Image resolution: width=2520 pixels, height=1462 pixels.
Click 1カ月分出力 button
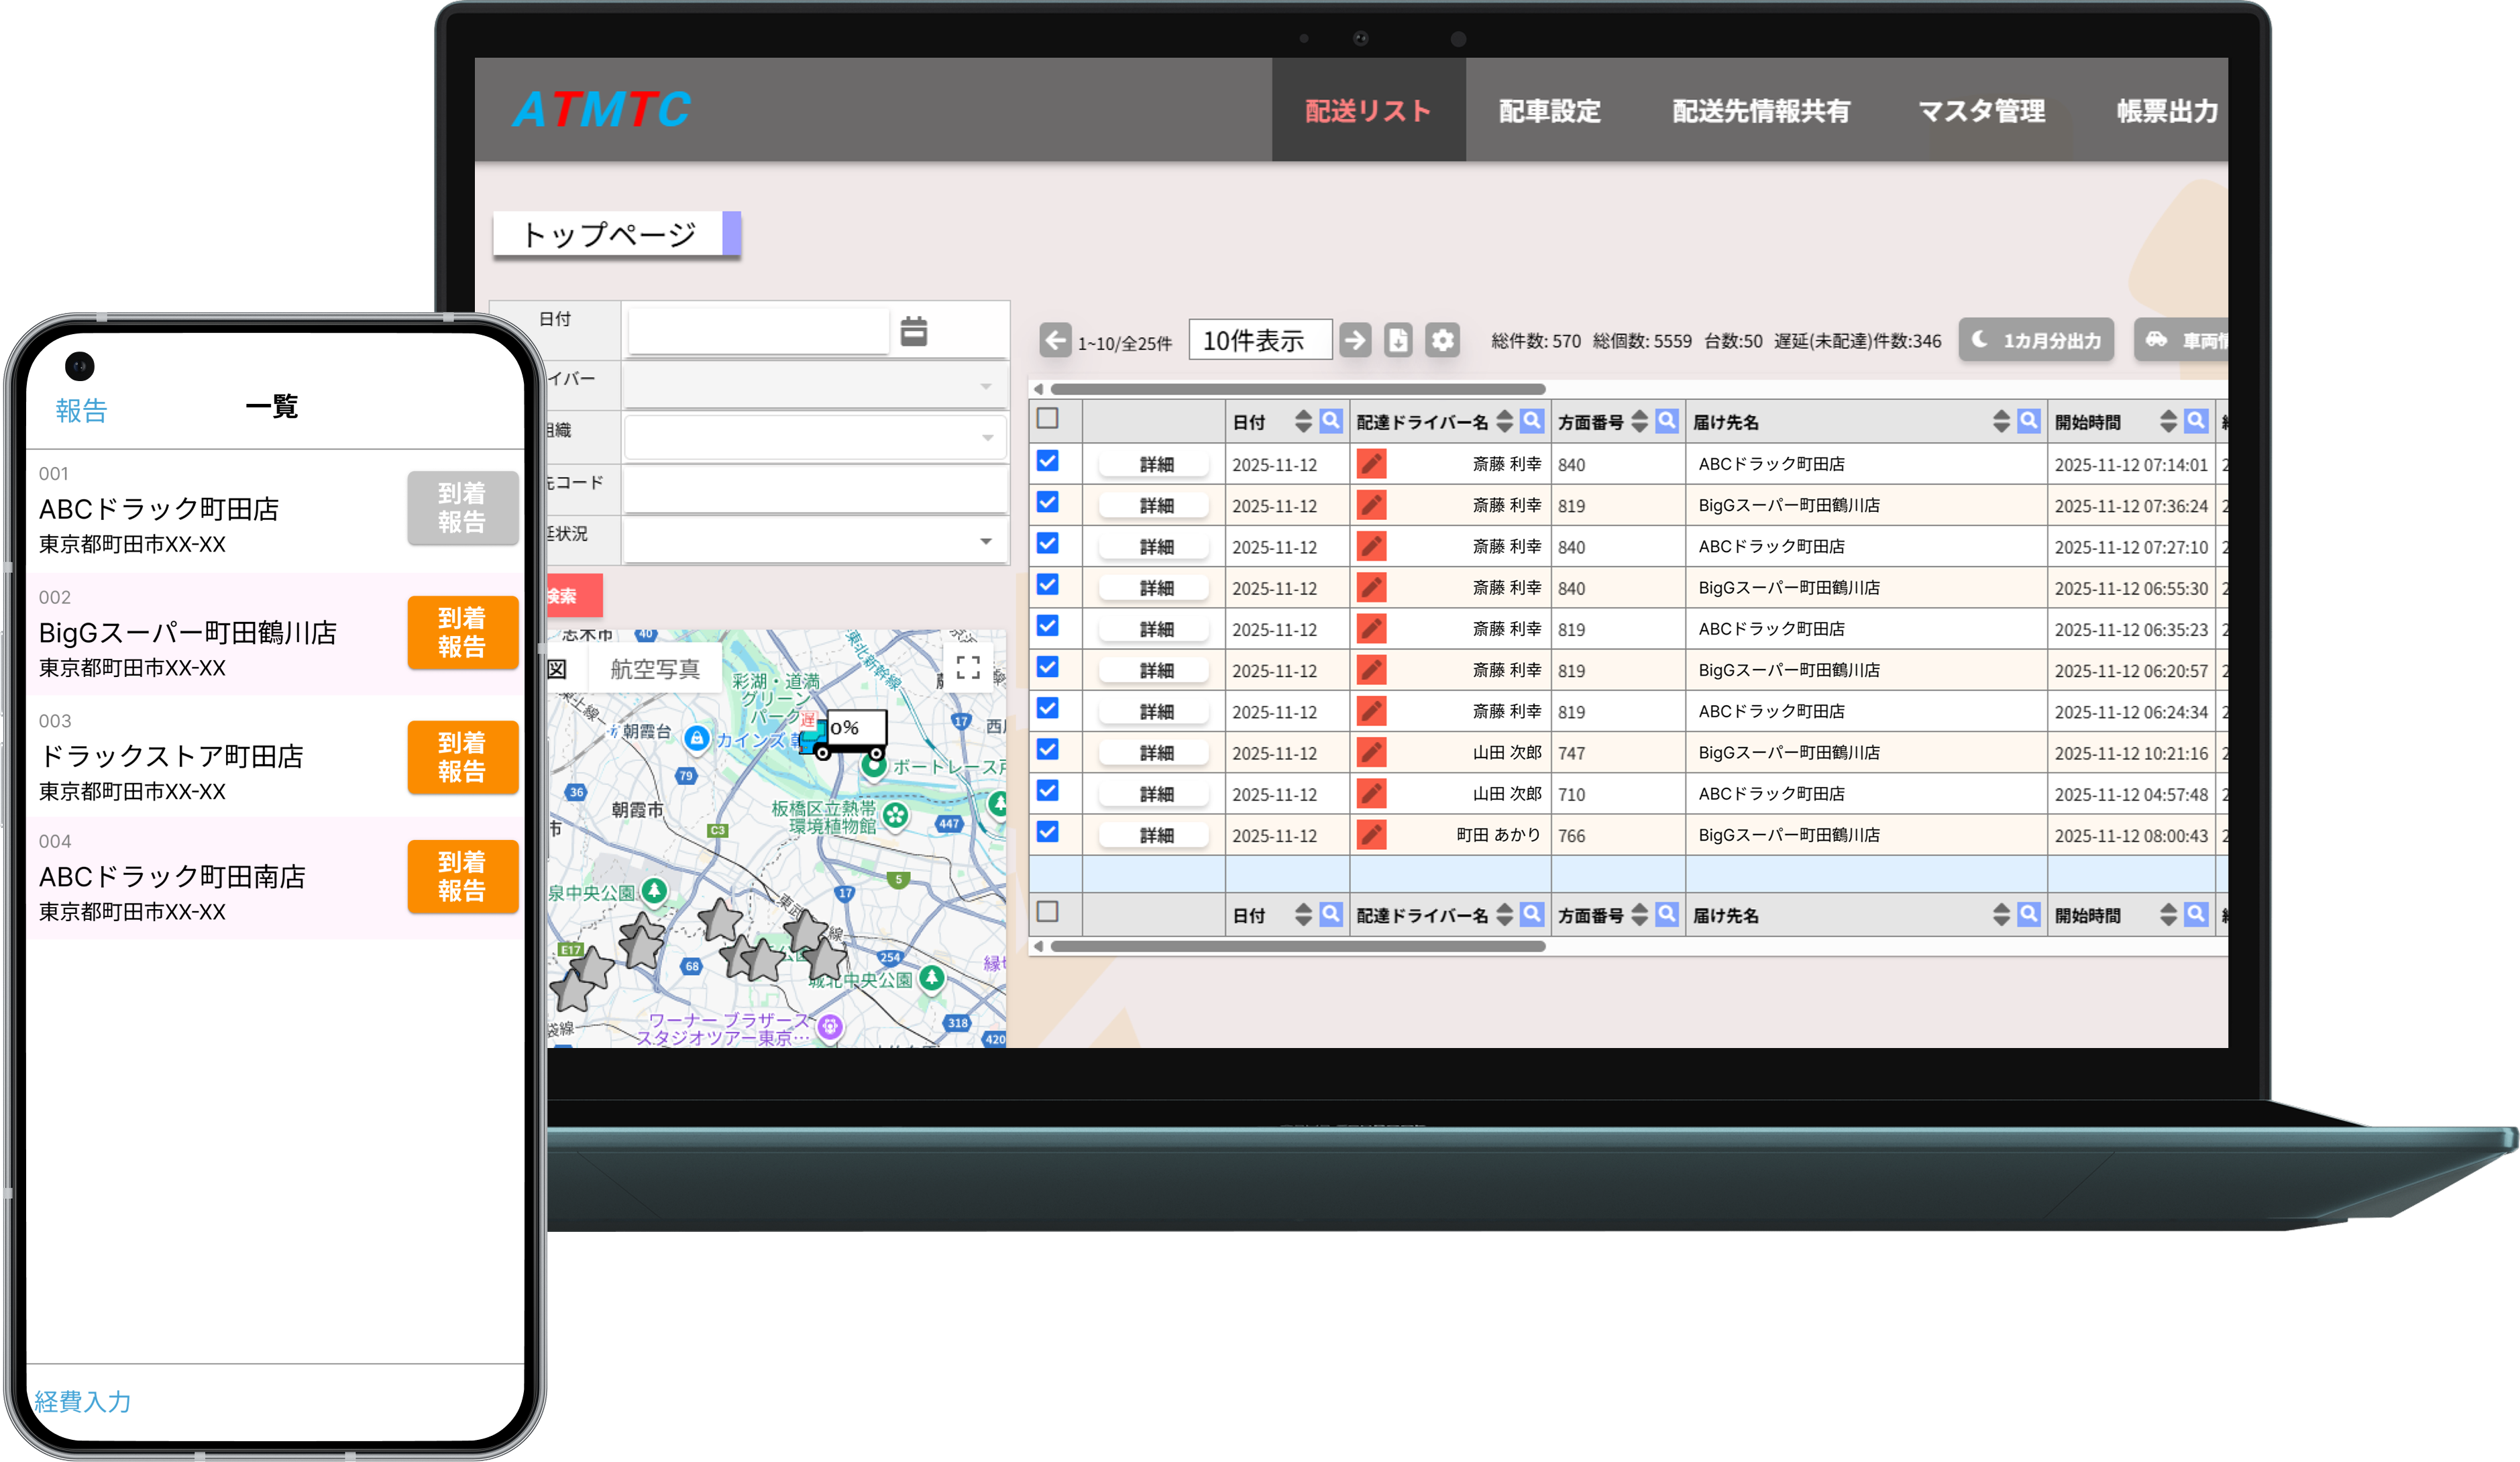(x=2036, y=341)
